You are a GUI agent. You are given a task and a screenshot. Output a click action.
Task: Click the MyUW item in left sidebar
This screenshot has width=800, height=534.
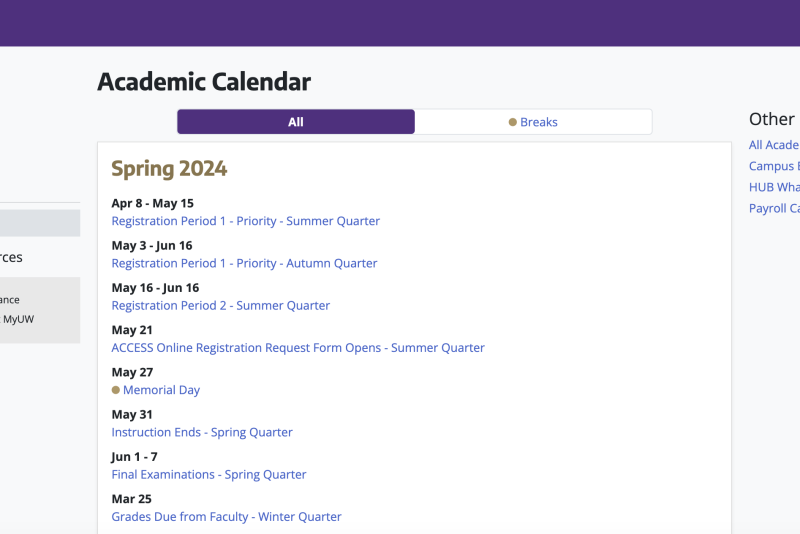pos(17,319)
